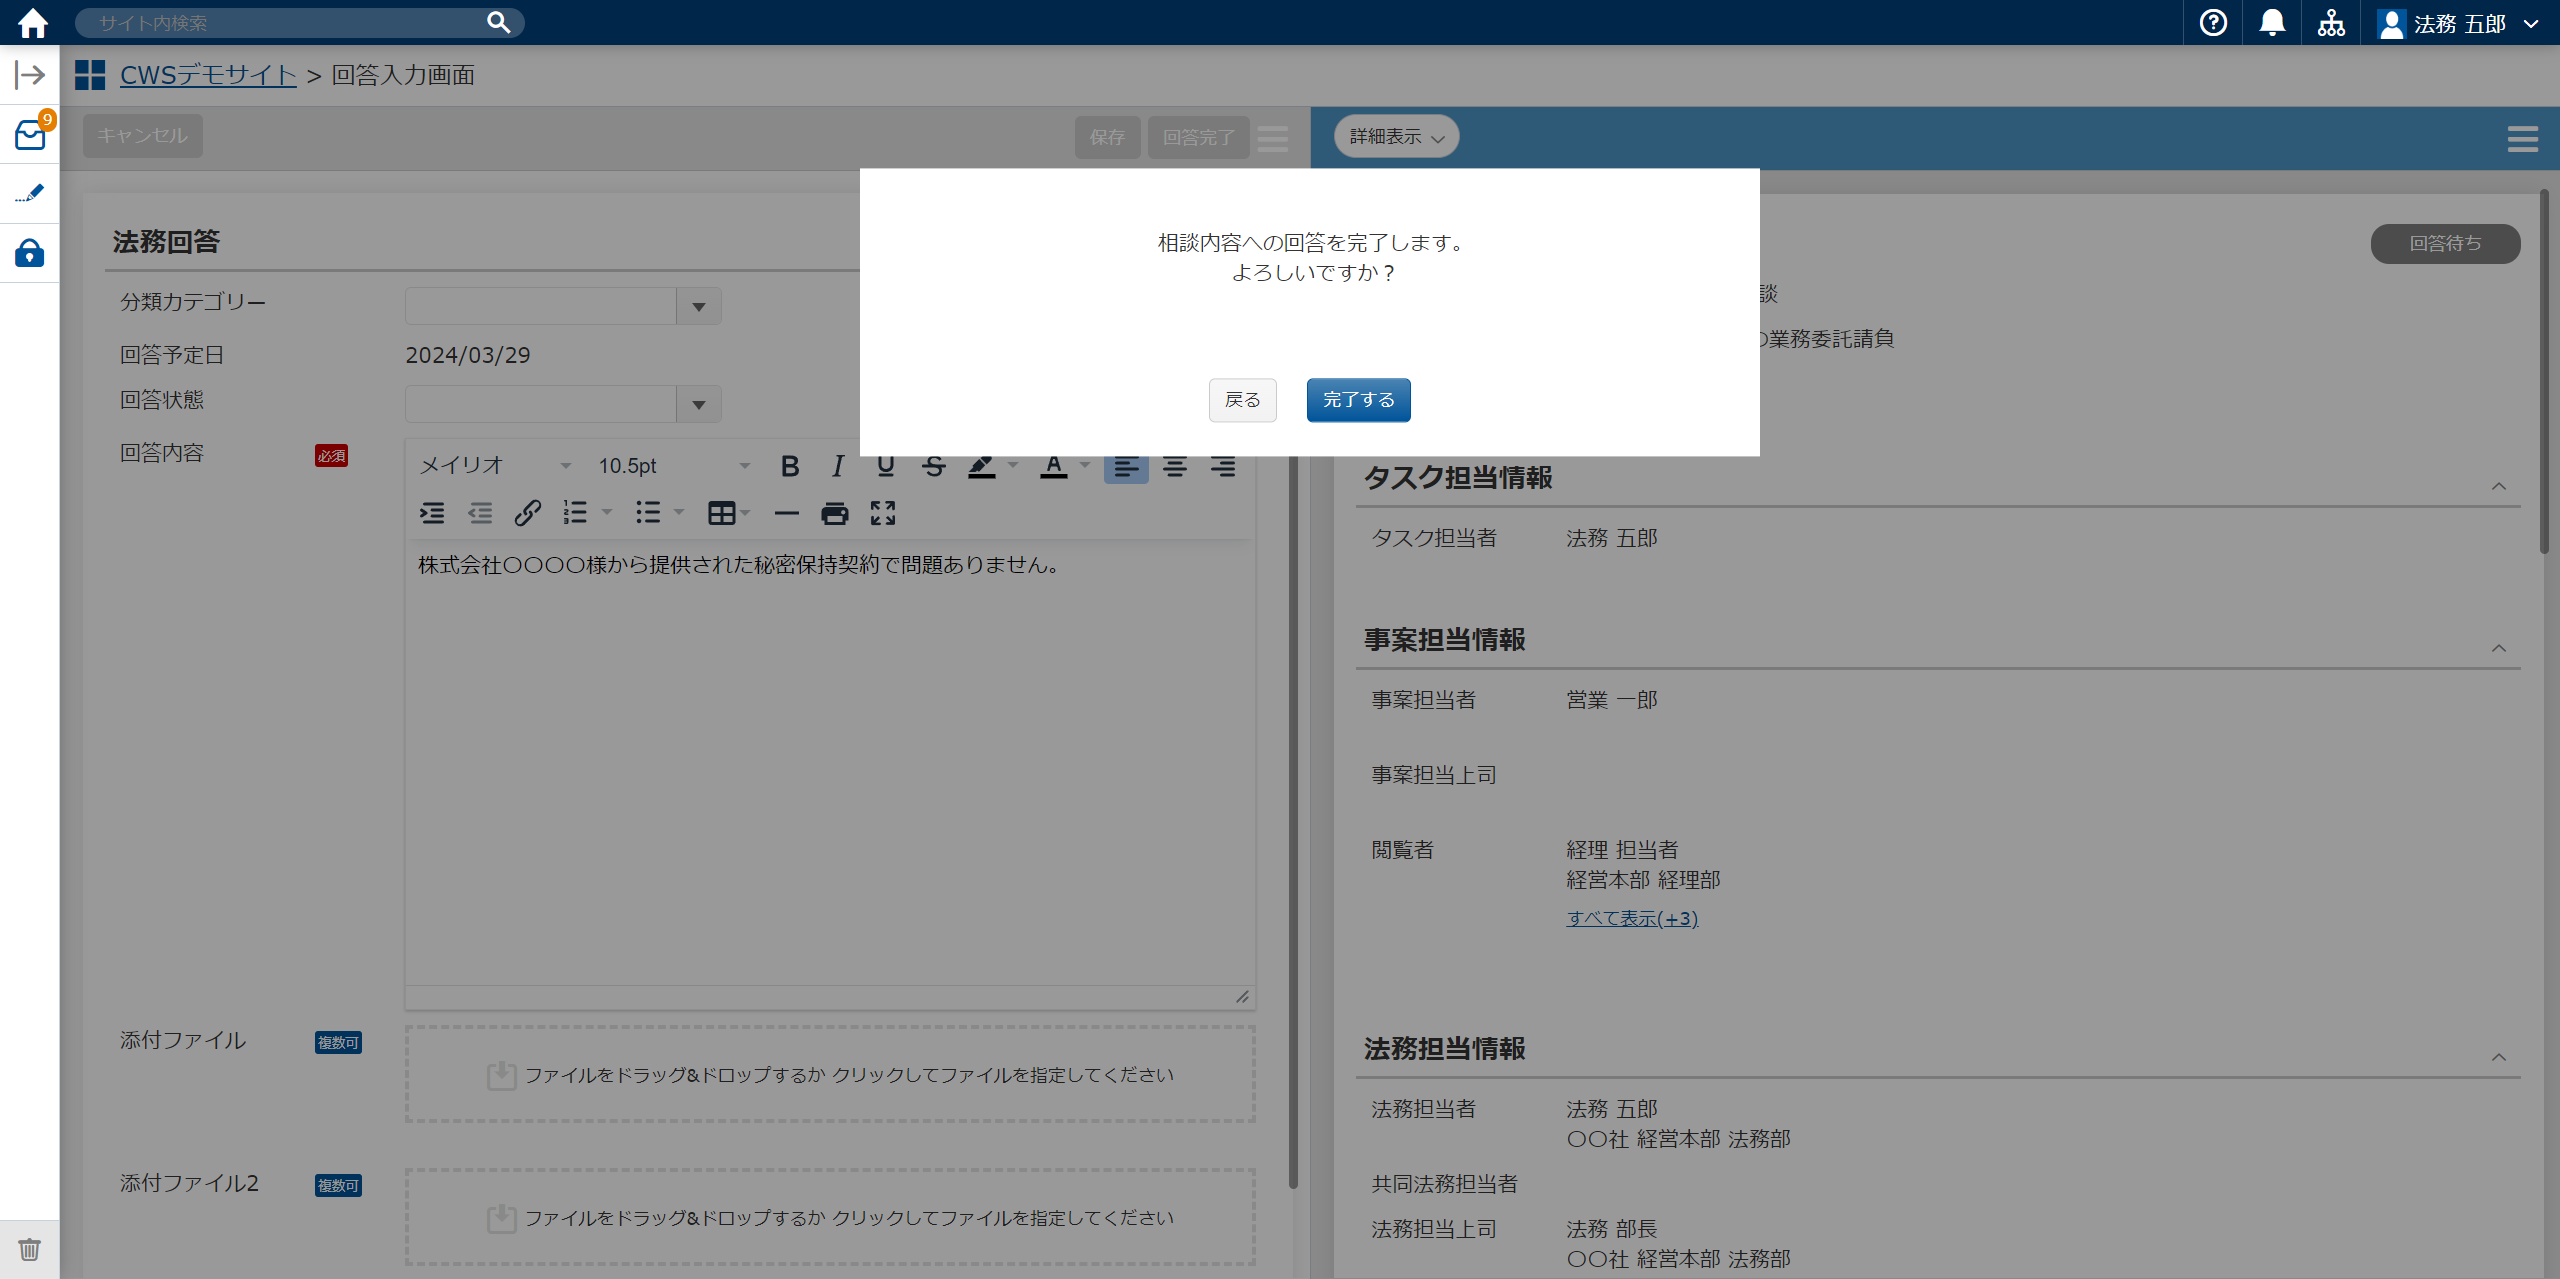Viewport: 2560px width, 1279px height.
Task: Confirm completion by clicking 完了する
Action: (1358, 399)
